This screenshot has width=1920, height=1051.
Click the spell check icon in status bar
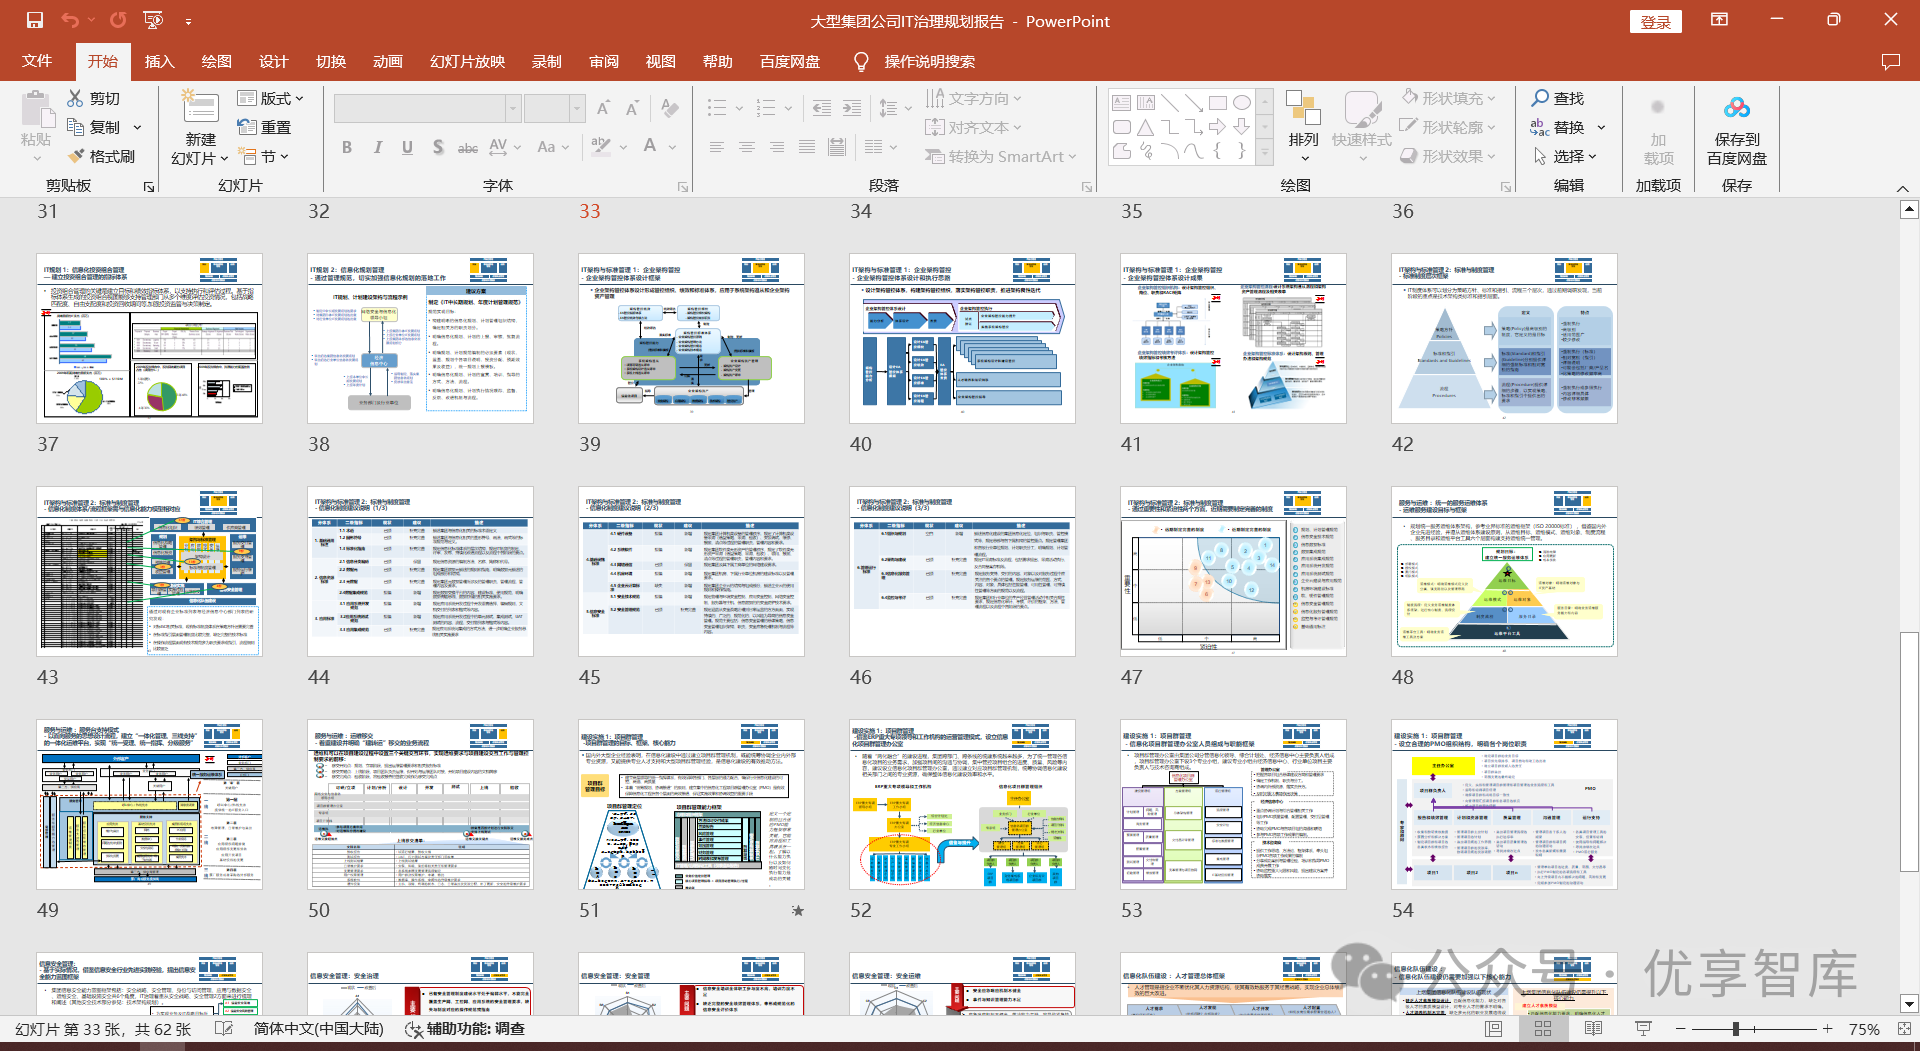(x=224, y=1029)
